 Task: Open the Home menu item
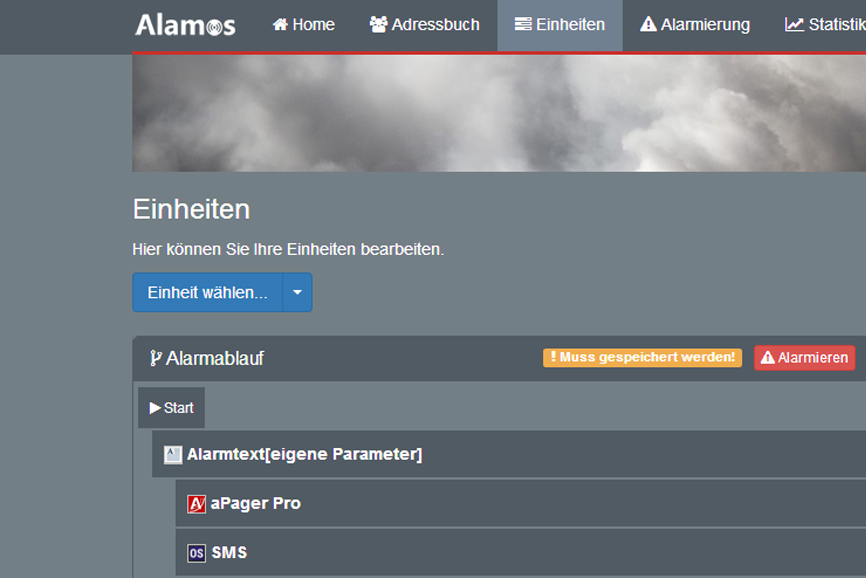pos(304,25)
